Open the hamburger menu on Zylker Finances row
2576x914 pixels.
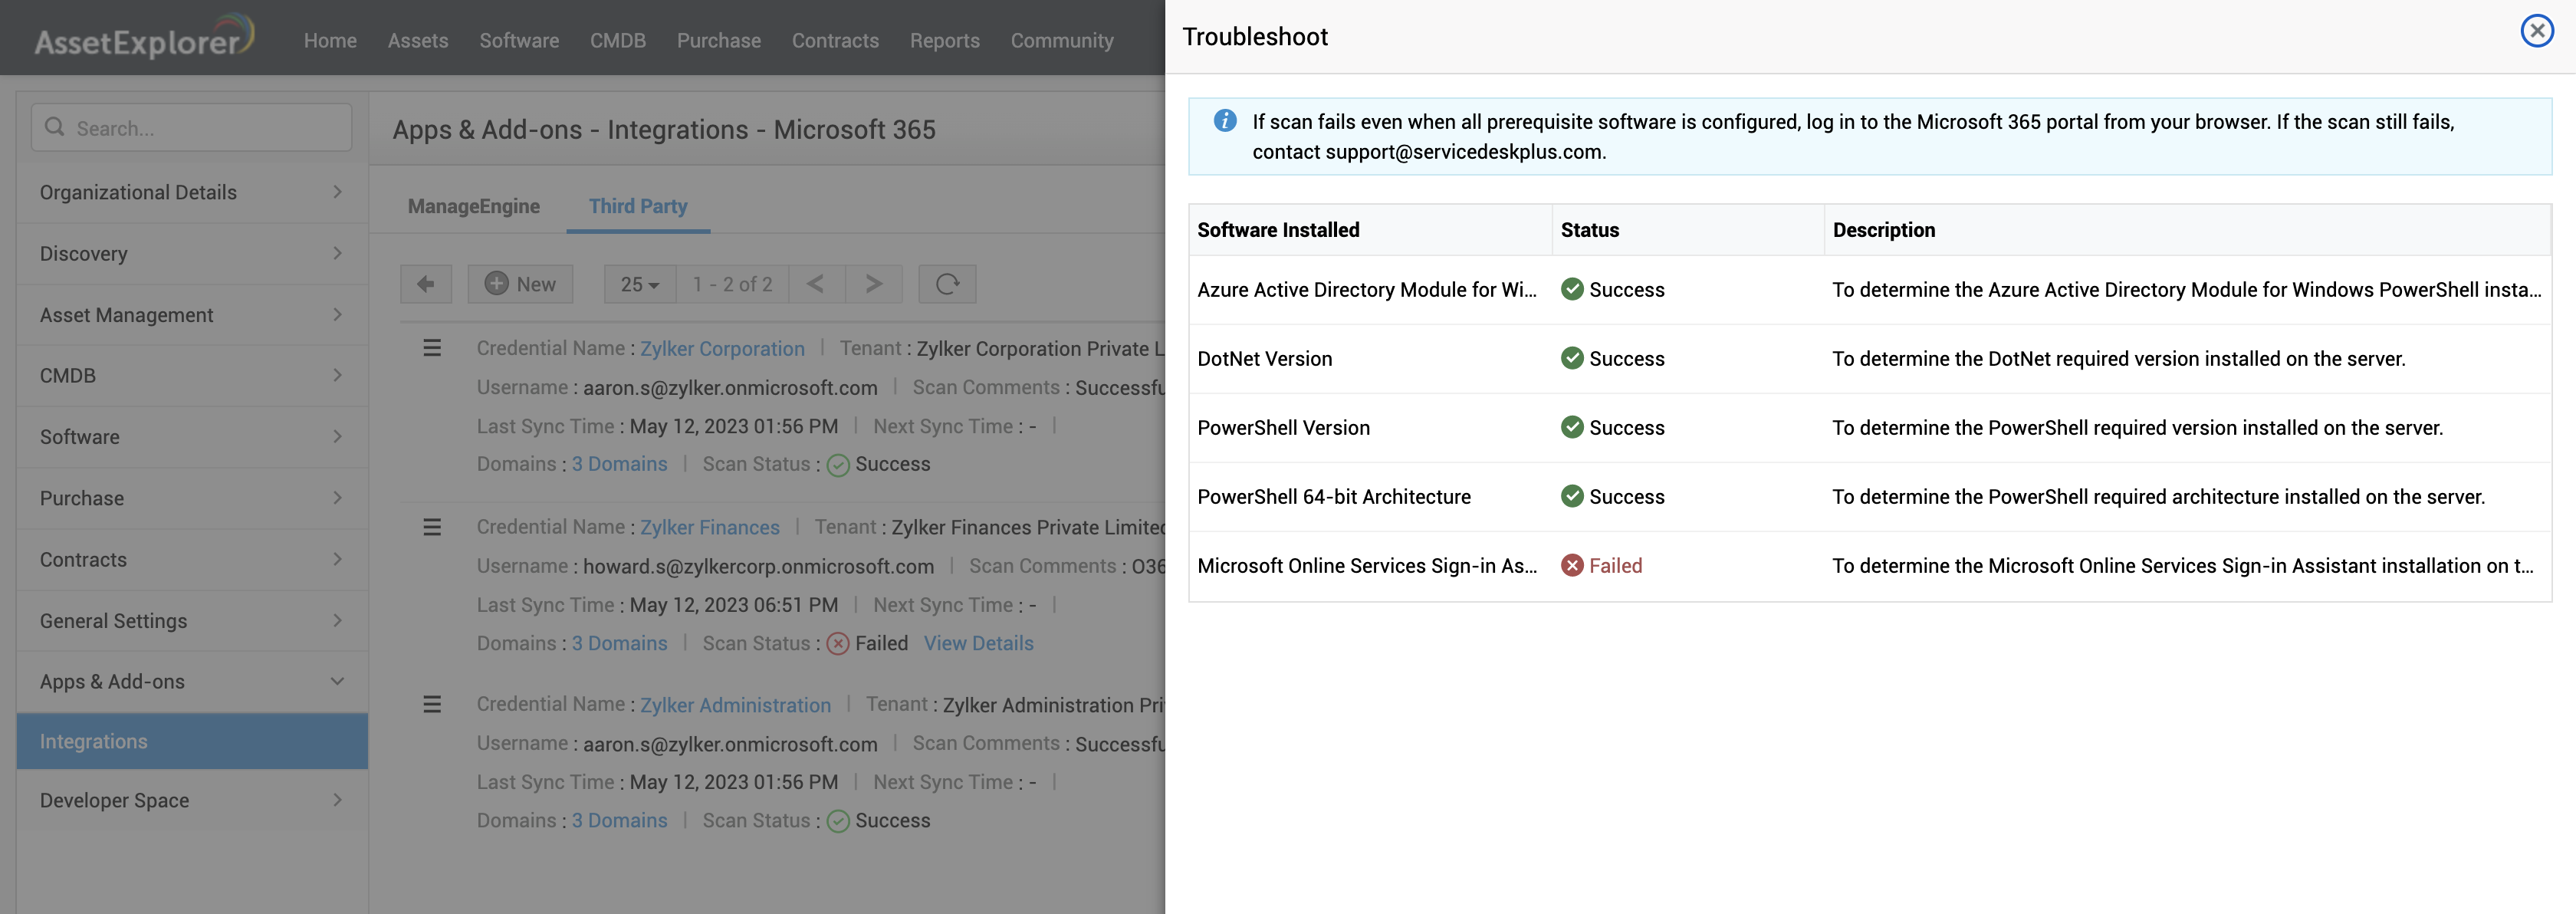point(432,527)
